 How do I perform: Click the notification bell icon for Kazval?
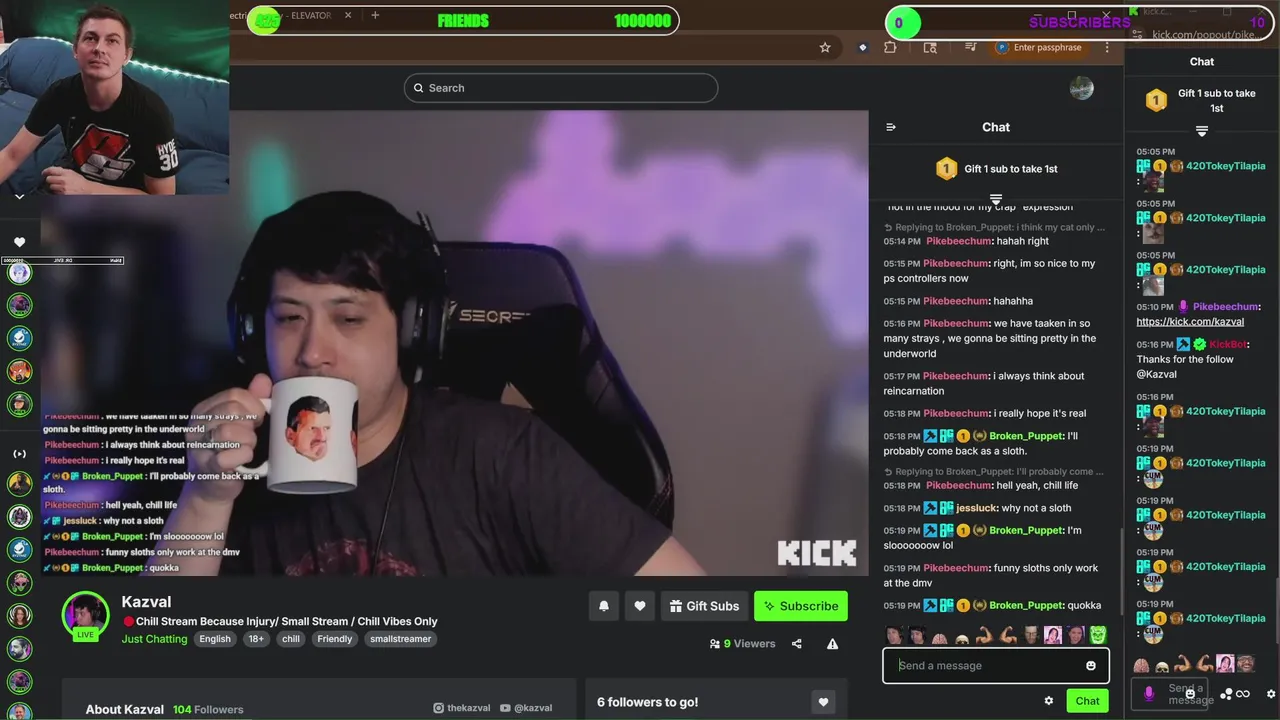tap(604, 606)
